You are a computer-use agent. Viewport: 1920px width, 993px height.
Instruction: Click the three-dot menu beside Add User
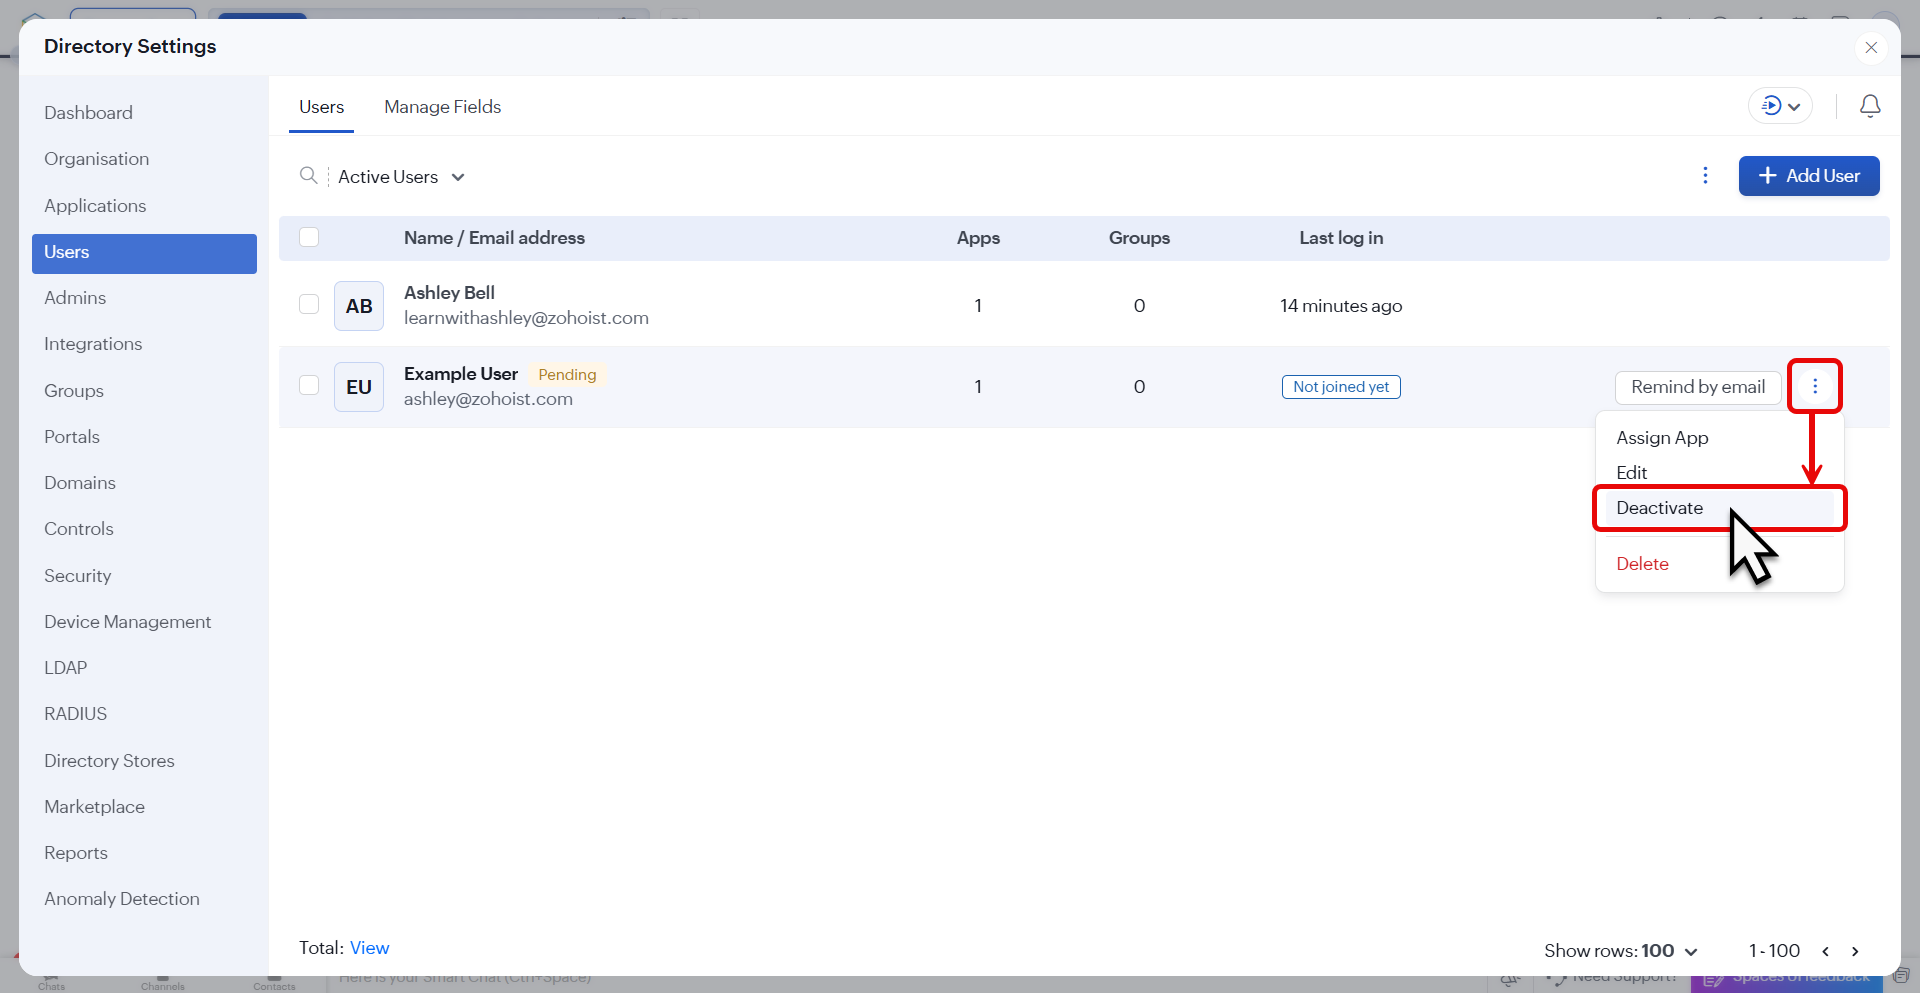point(1705,176)
